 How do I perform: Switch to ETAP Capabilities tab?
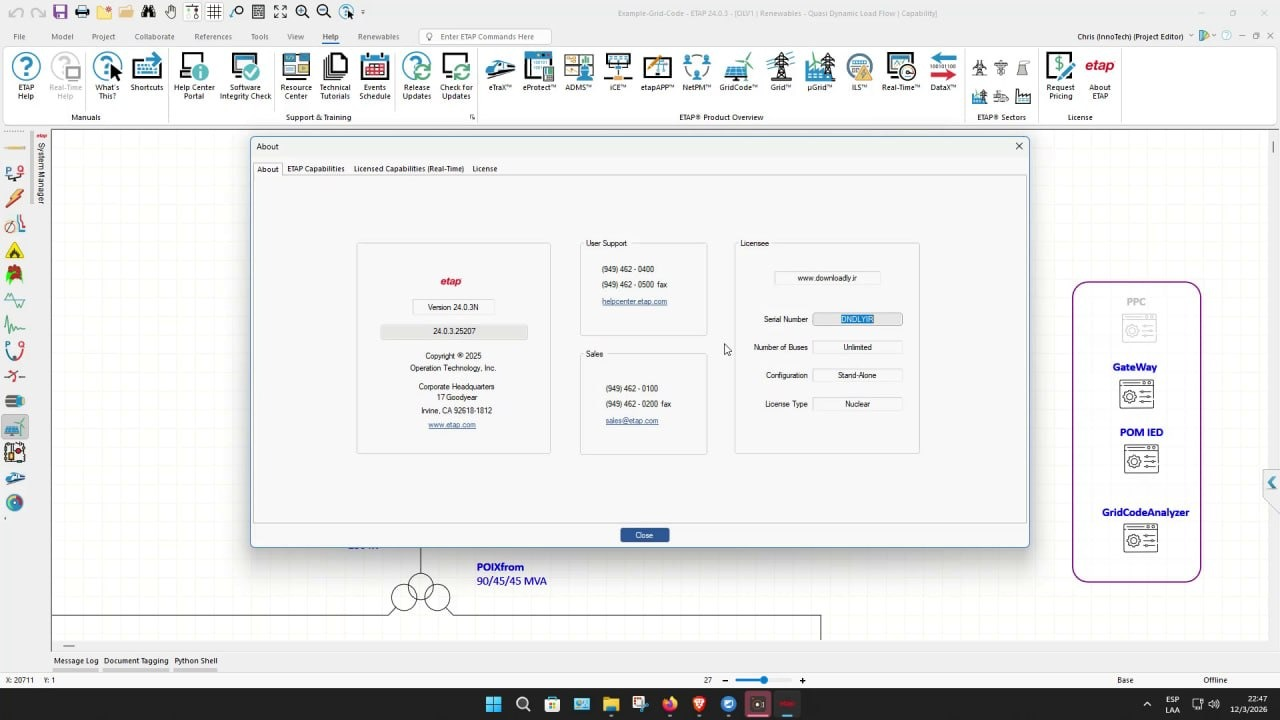(316, 169)
